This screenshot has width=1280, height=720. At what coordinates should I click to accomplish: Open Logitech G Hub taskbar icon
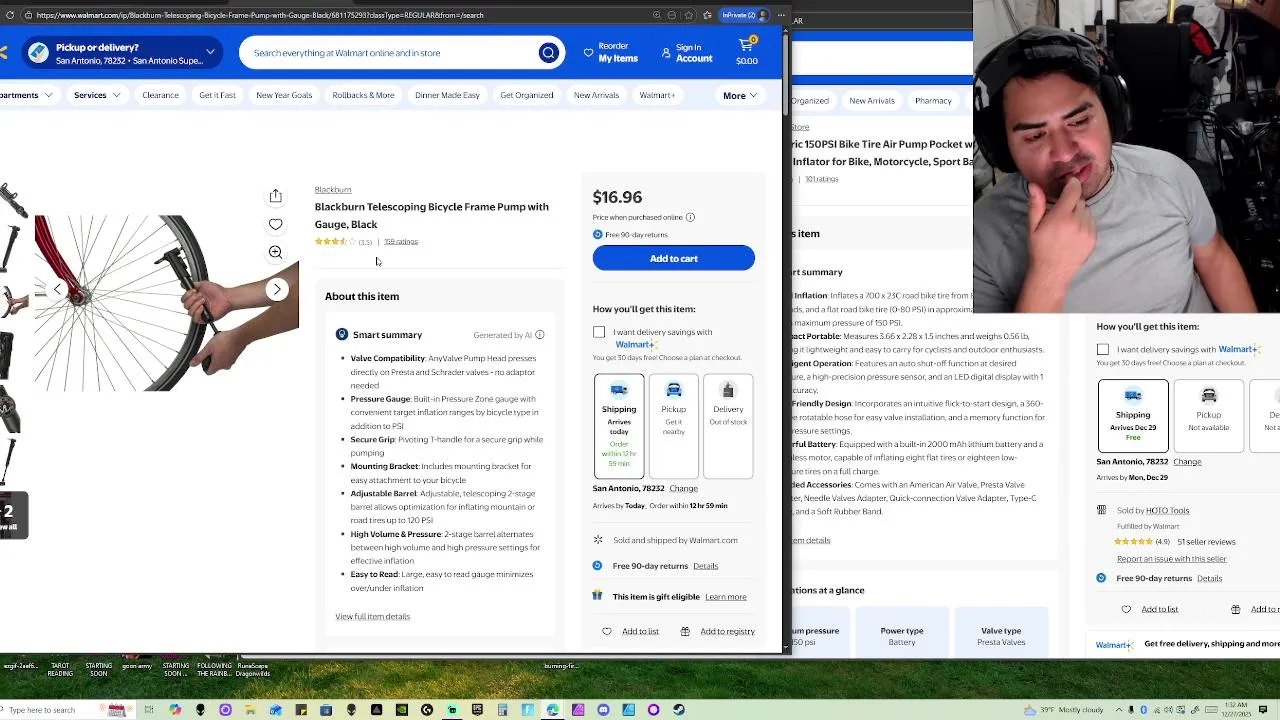427,710
